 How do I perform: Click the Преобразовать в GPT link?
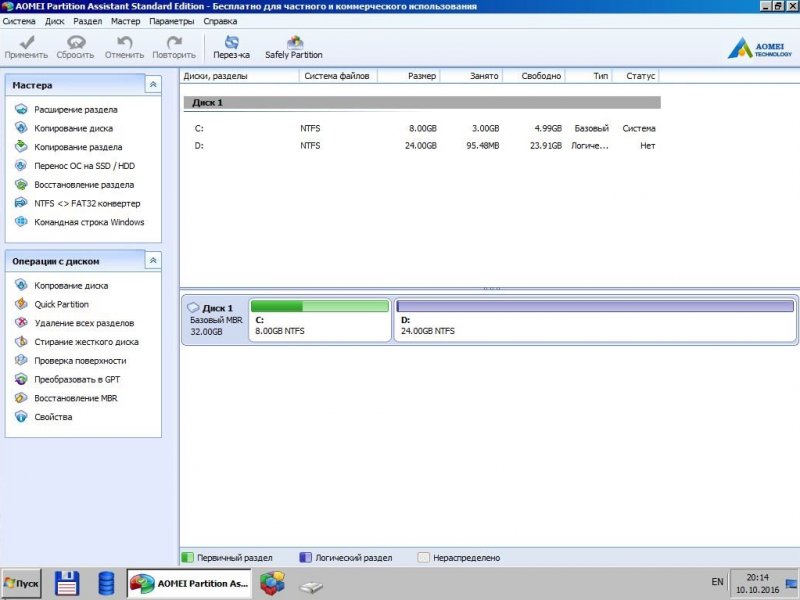click(77, 380)
